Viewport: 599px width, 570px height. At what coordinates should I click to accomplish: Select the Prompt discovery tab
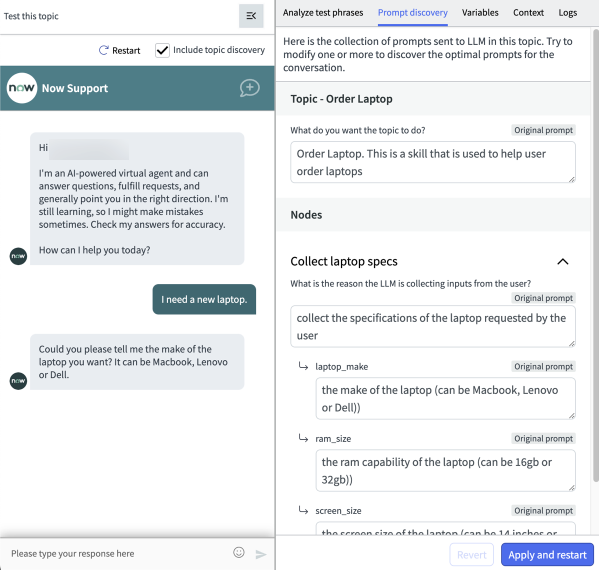point(413,13)
